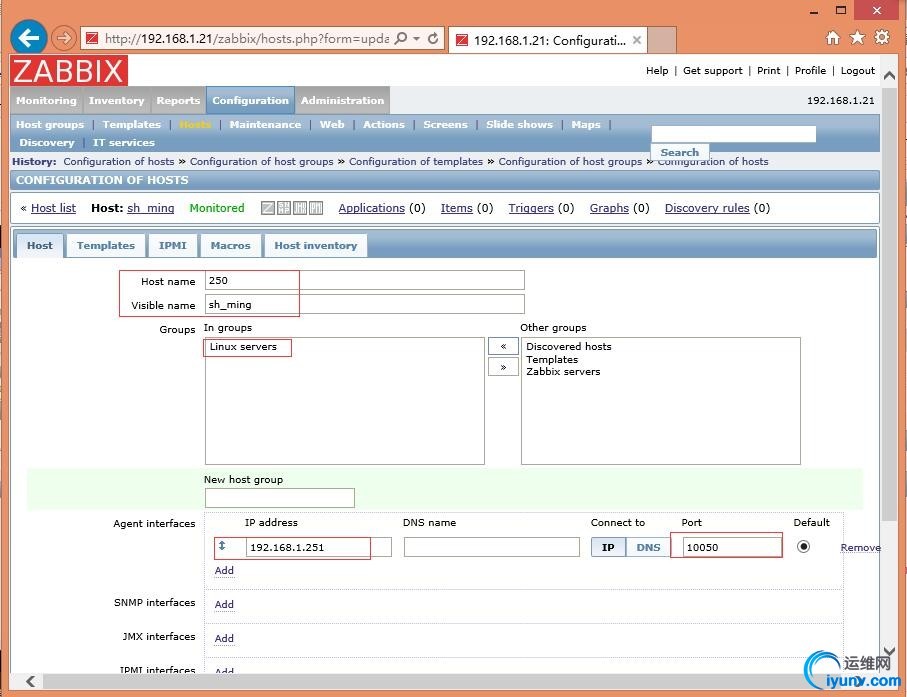This screenshot has width=907, height=697.
Task: Switch to the Host tab
Action: pos(39,246)
